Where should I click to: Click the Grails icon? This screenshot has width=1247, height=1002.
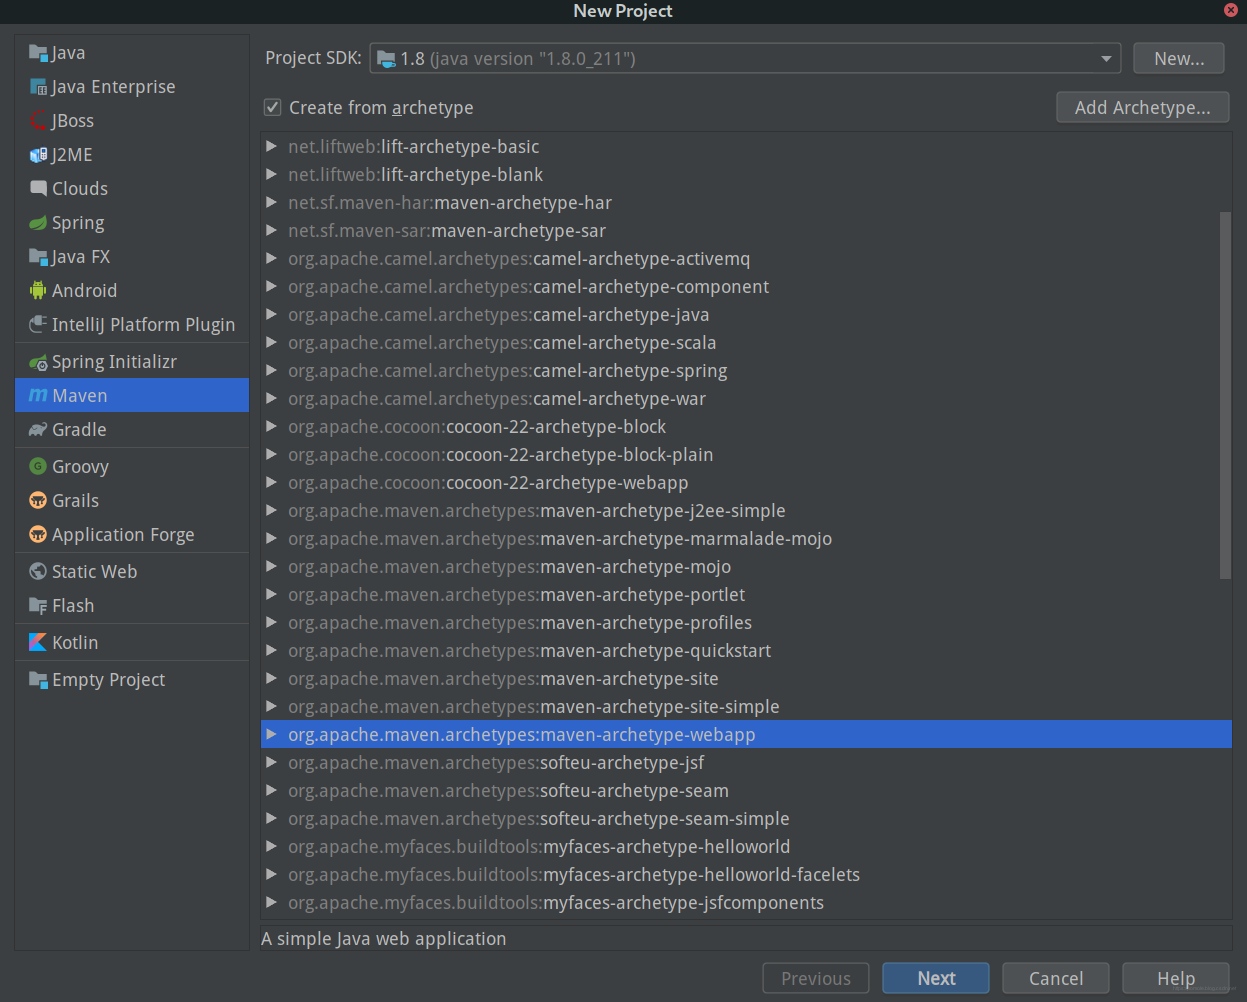[39, 501]
